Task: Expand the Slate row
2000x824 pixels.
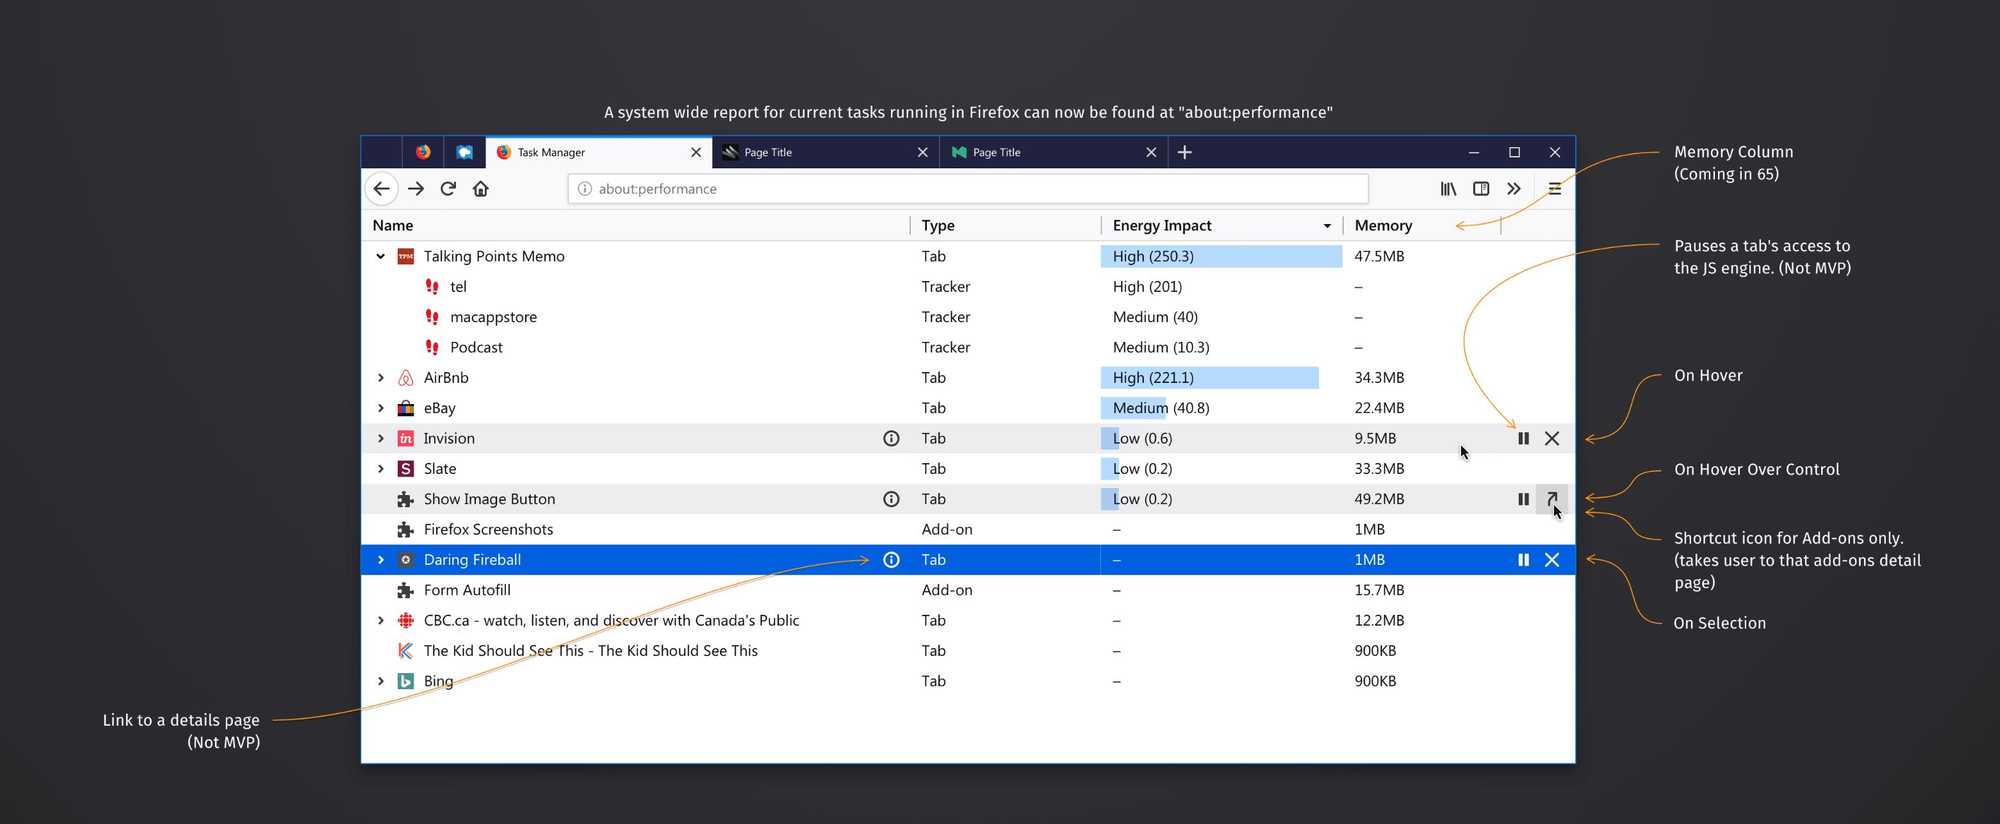Action: 381,469
